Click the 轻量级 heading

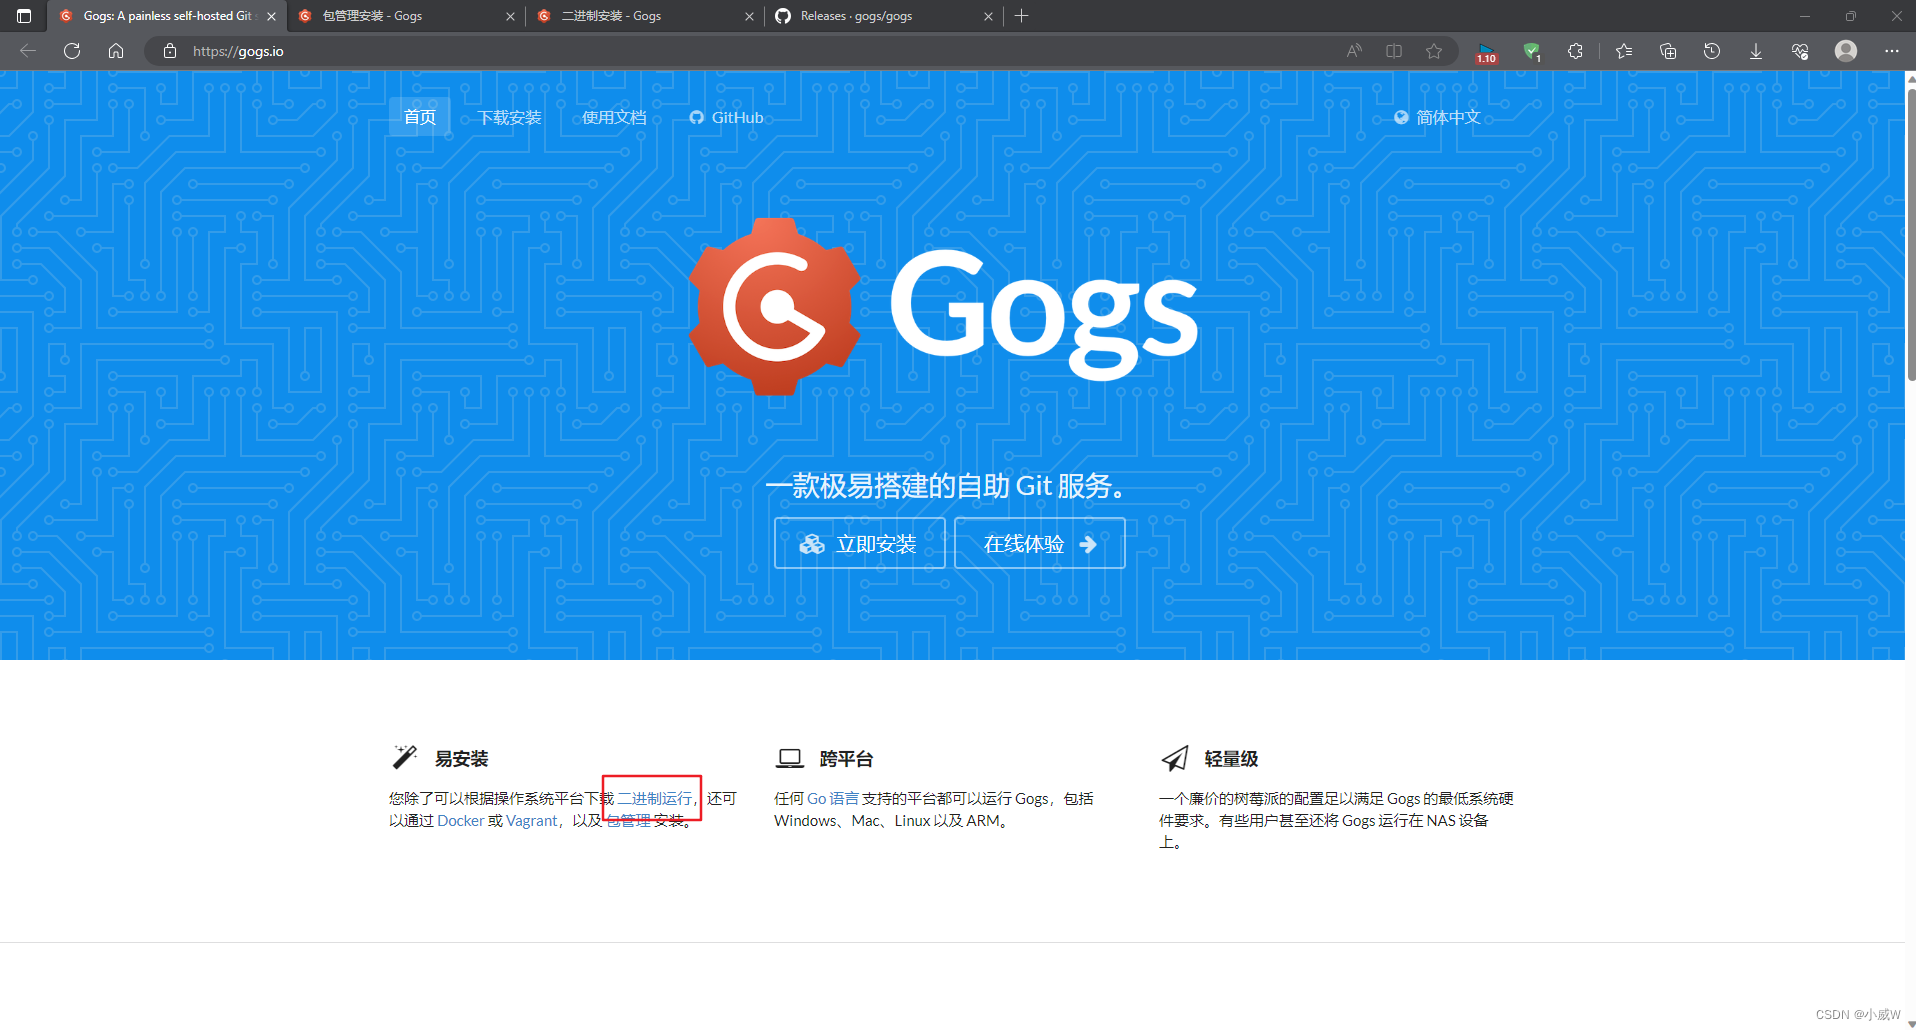1231,759
